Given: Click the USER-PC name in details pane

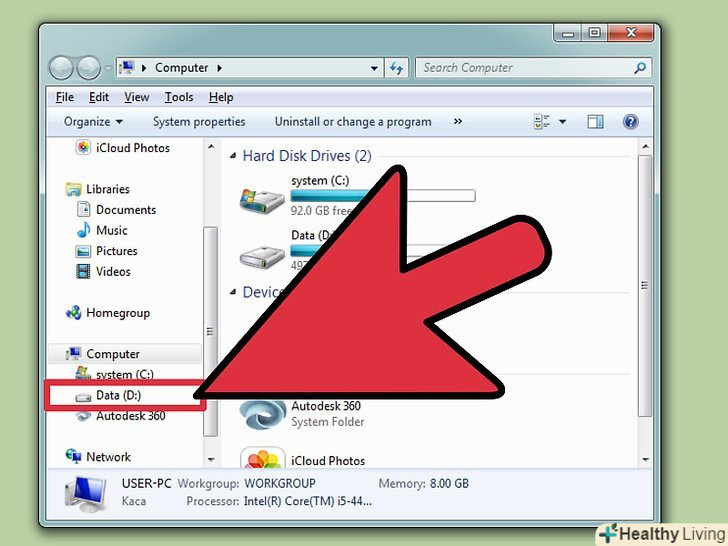Looking at the screenshot, I should [x=146, y=483].
